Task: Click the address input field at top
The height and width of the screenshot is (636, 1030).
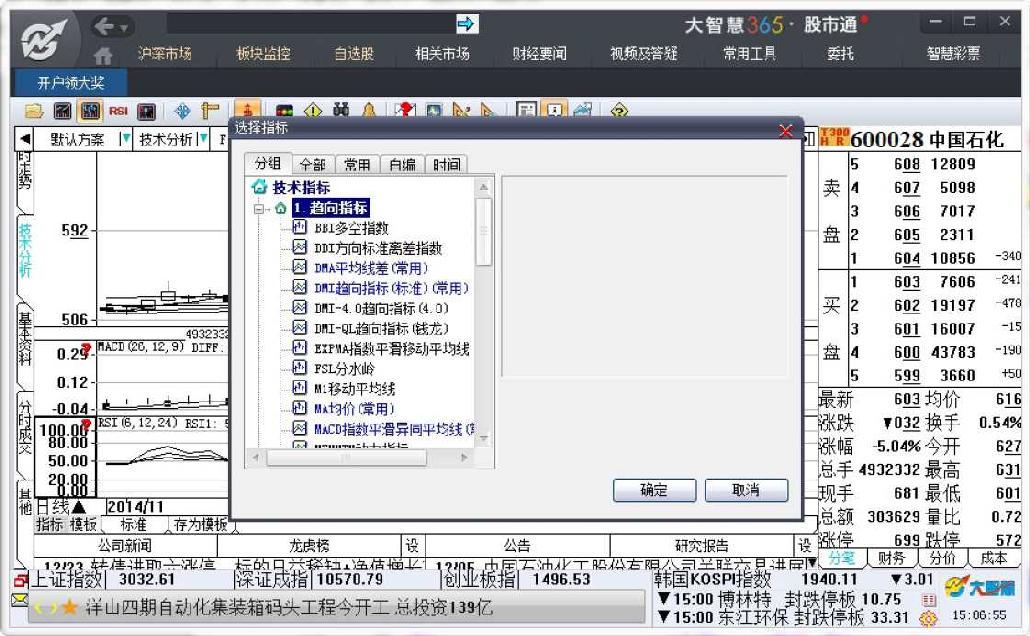Action: click(311, 24)
